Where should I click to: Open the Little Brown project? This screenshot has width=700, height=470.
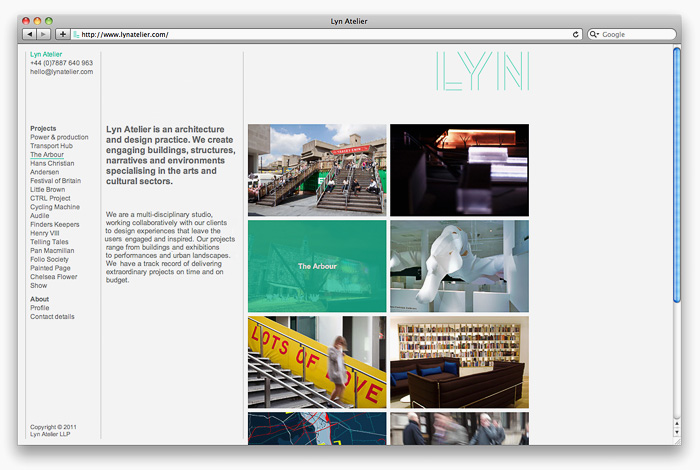(47, 189)
